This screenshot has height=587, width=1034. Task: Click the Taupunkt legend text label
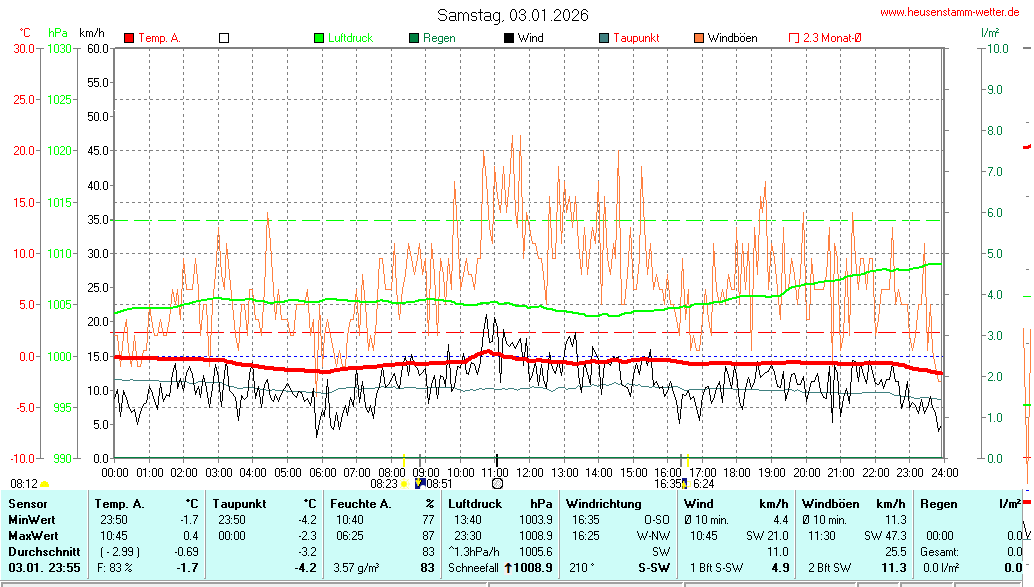pyautogui.click(x=636, y=38)
